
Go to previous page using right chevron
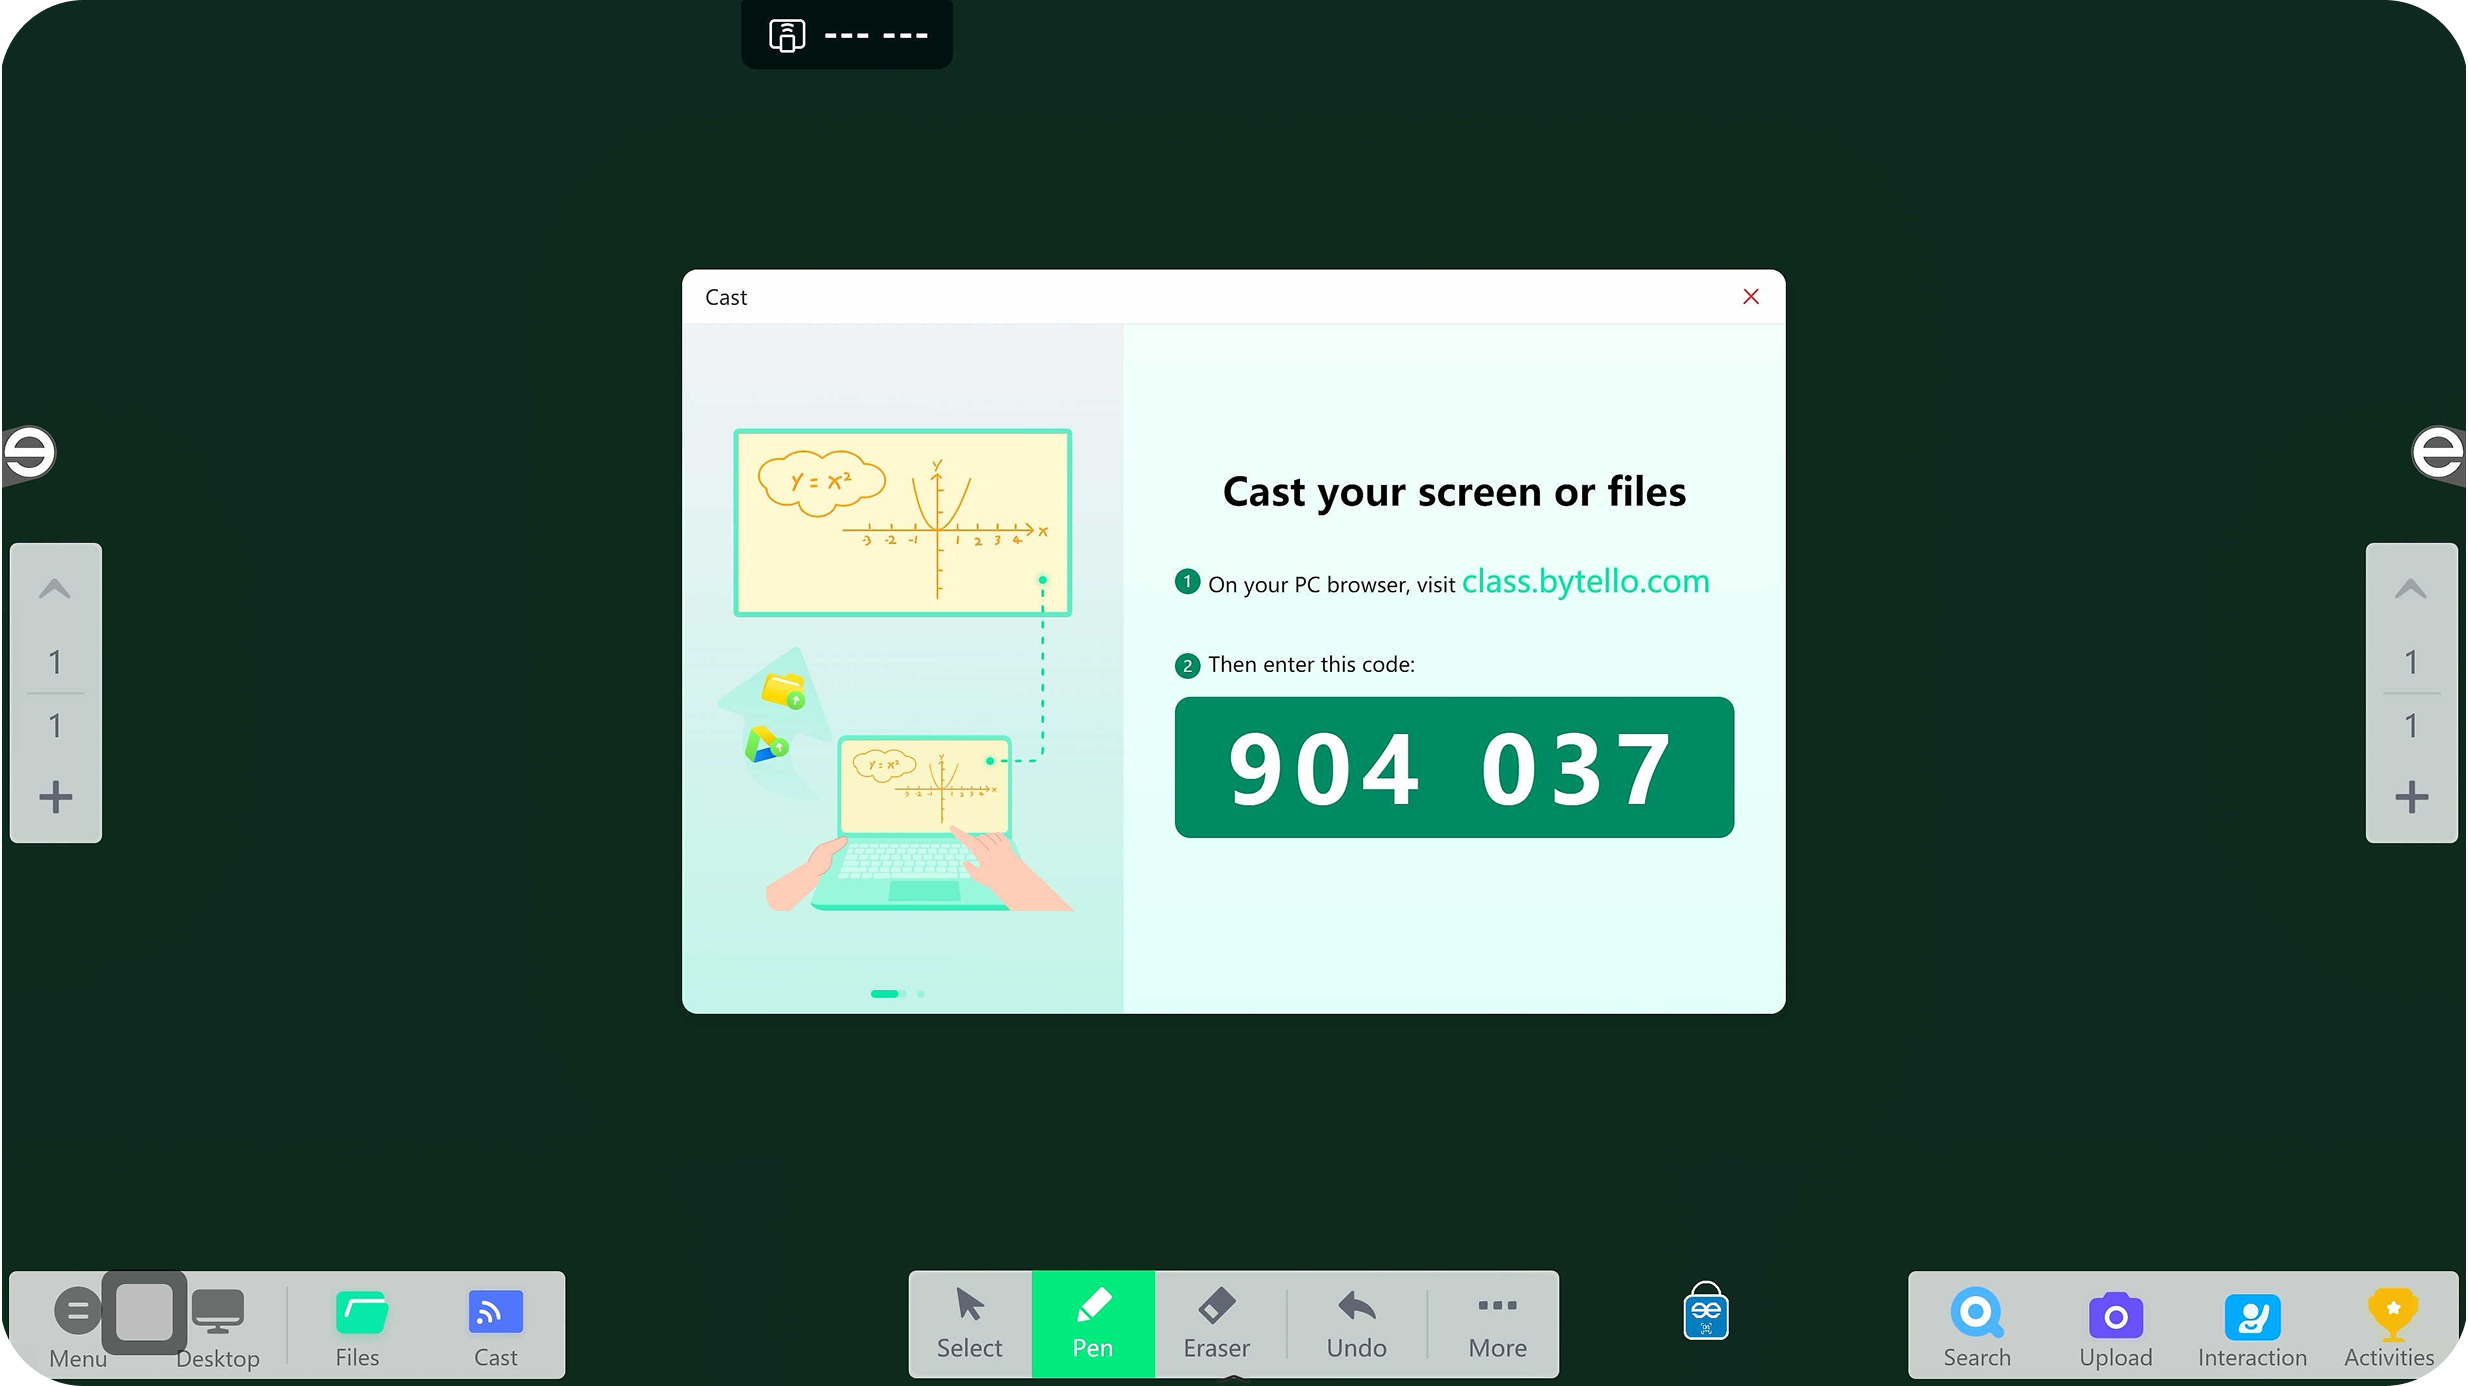click(2411, 589)
